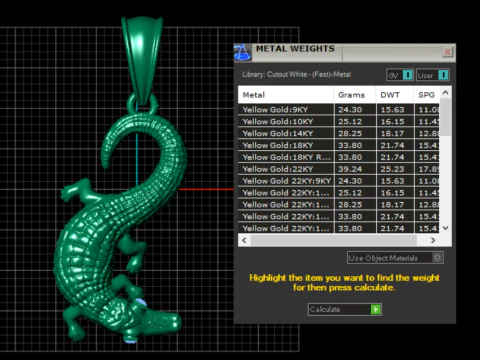Click the 25.23 DWT value
Screen dimensions: 480x360
pyautogui.click(x=392, y=169)
